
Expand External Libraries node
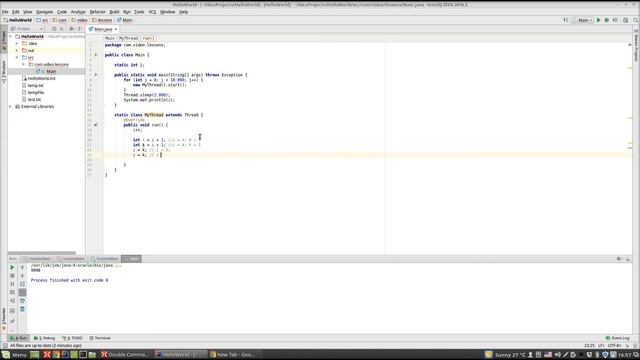(11, 107)
